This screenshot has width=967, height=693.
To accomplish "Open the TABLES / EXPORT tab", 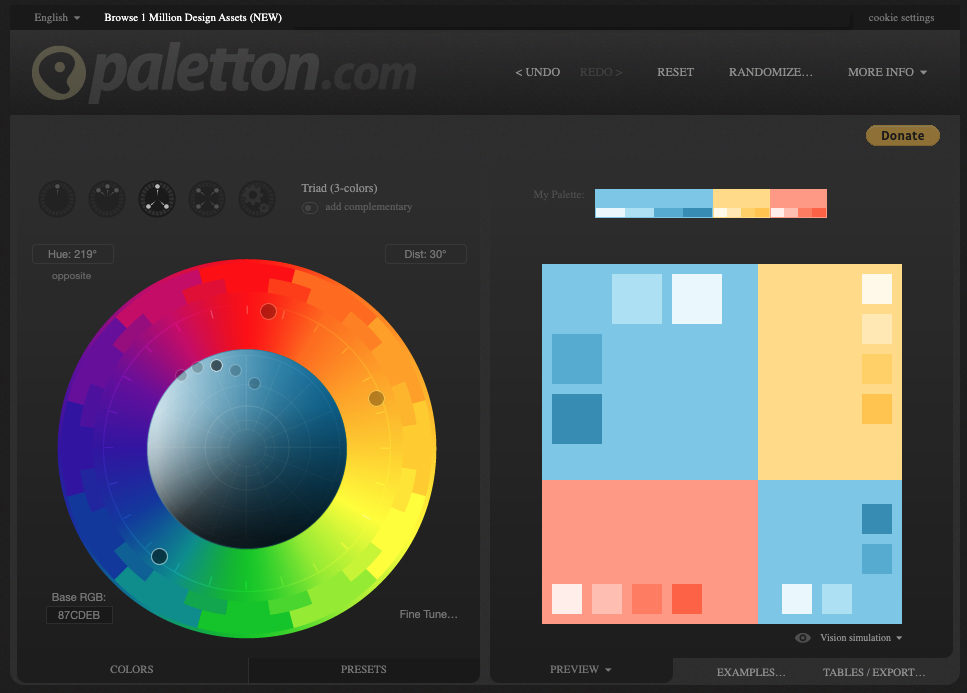I will click(x=874, y=672).
